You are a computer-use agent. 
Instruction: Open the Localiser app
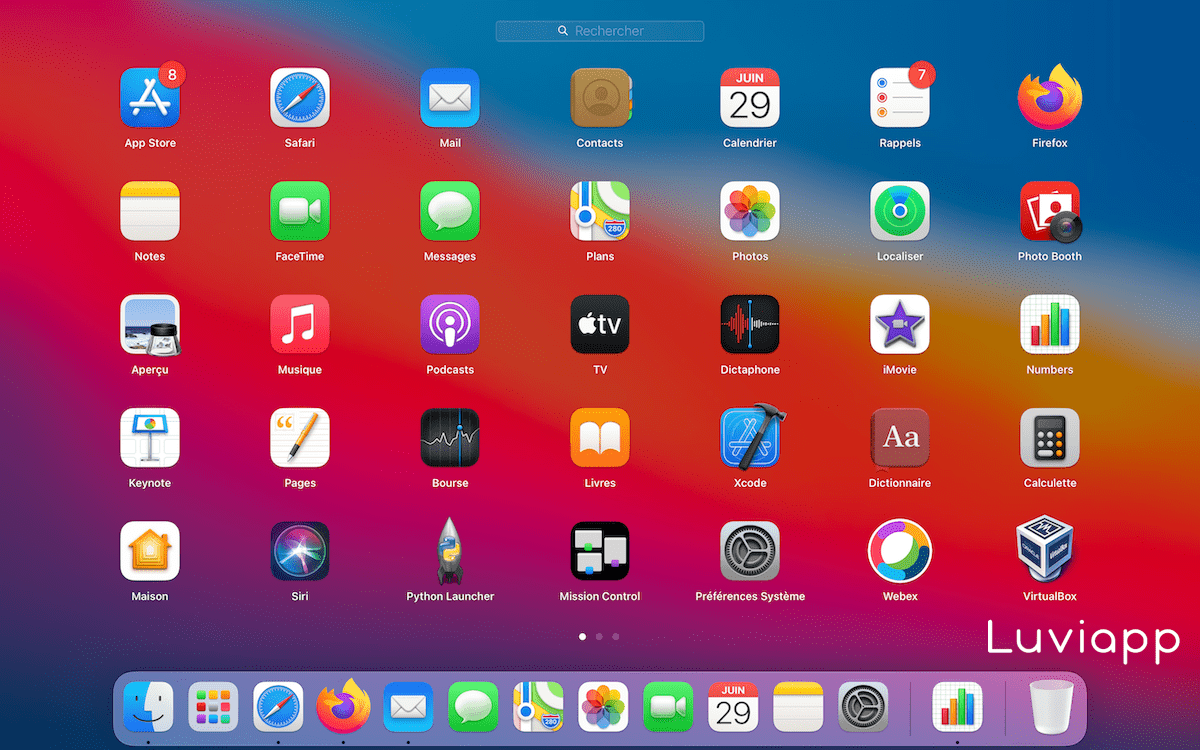(899, 211)
